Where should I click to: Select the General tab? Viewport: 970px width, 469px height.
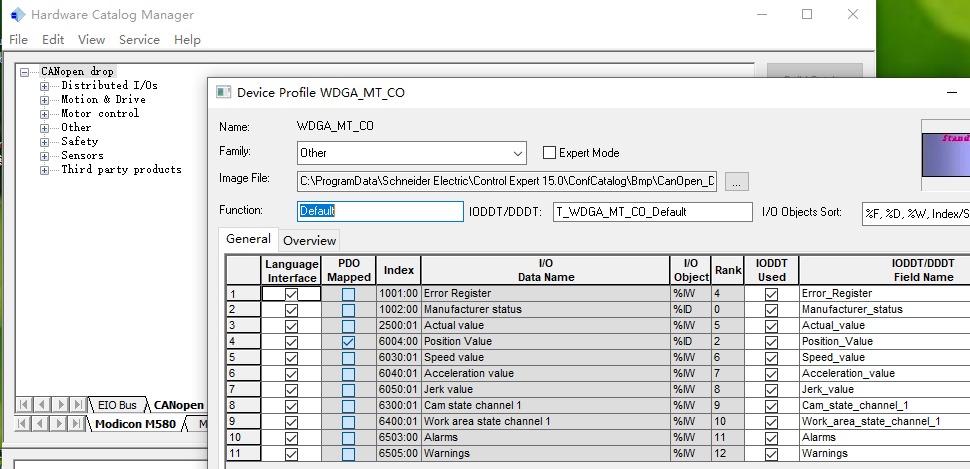coord(248,239)
